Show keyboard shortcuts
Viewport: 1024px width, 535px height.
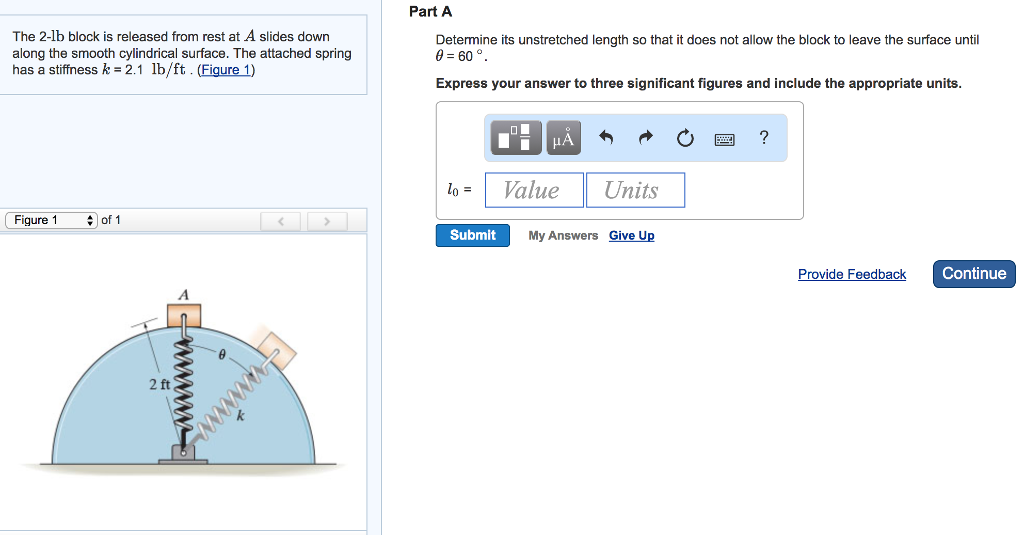coord(725,139)
